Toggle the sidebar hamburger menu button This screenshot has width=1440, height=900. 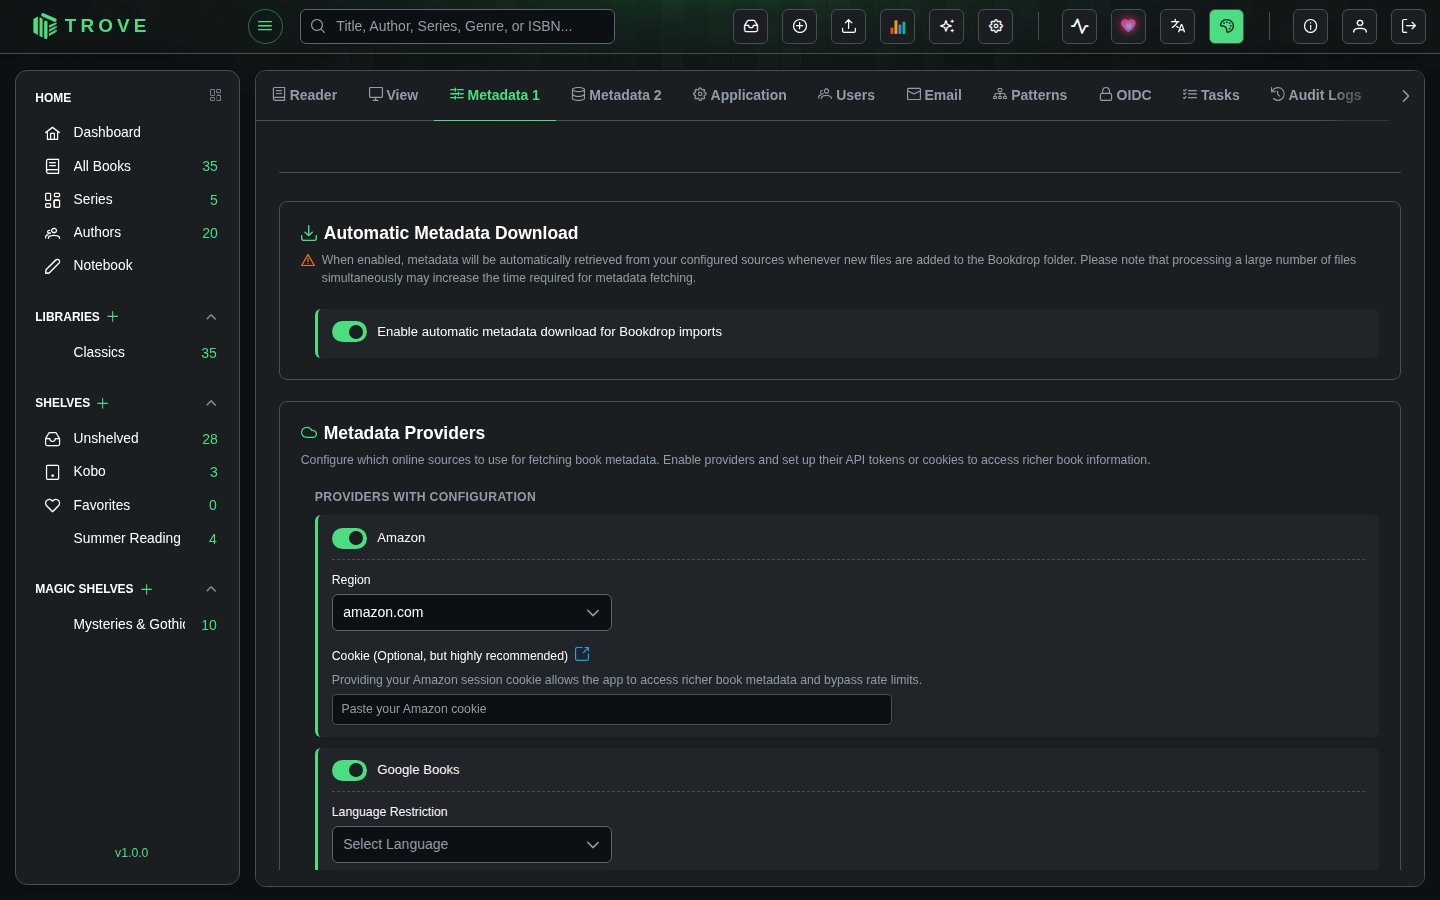[265, 26]
